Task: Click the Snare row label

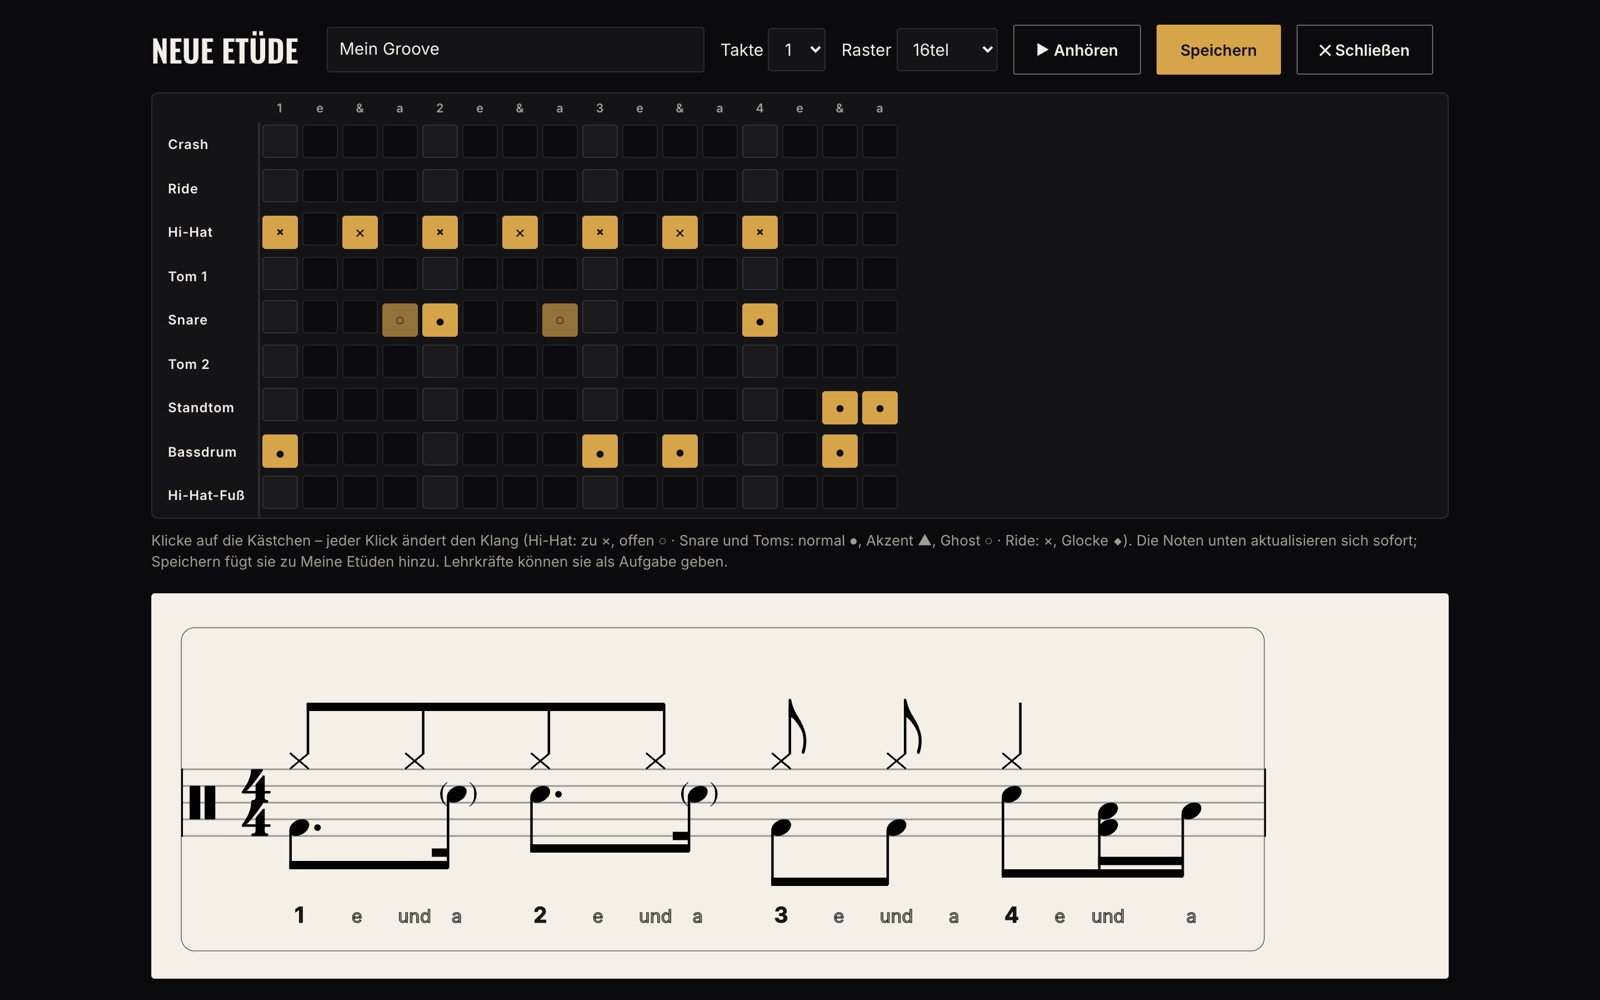Action: tap(188, 320)
